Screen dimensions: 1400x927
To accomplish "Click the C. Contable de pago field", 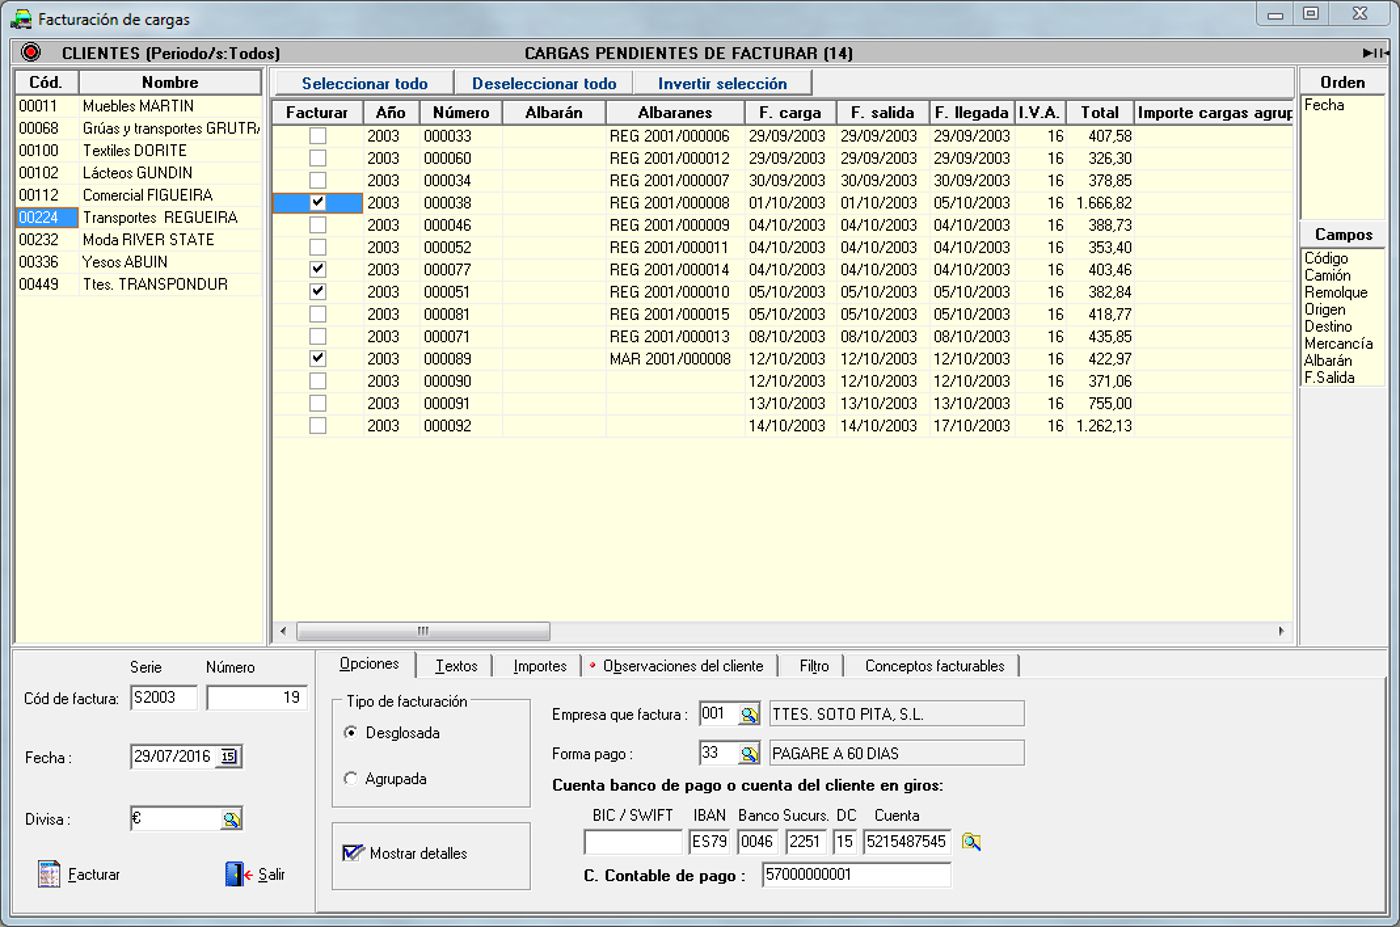I will click(x=855, y=875).
